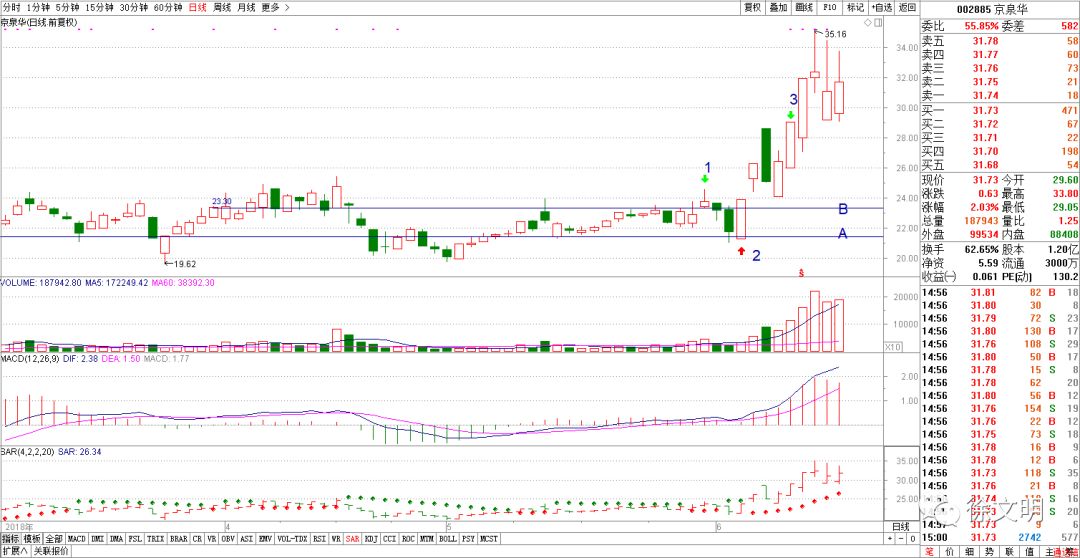Click the 京泉华(日线,前复权) chart title
This screenshot has height=558, width=1080.
click(x=39, y=23)
